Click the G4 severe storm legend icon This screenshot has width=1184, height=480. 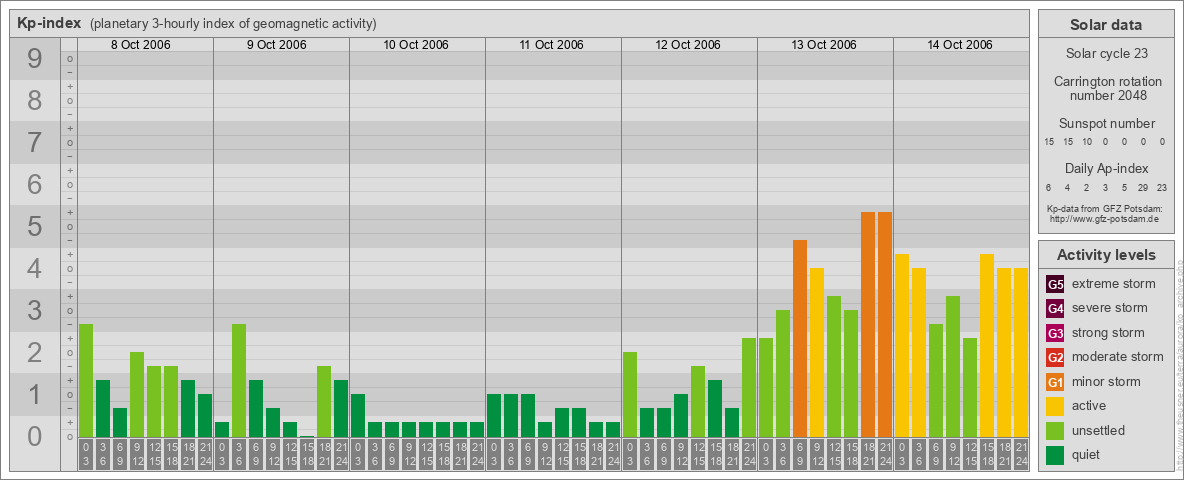click(1055, 309)
